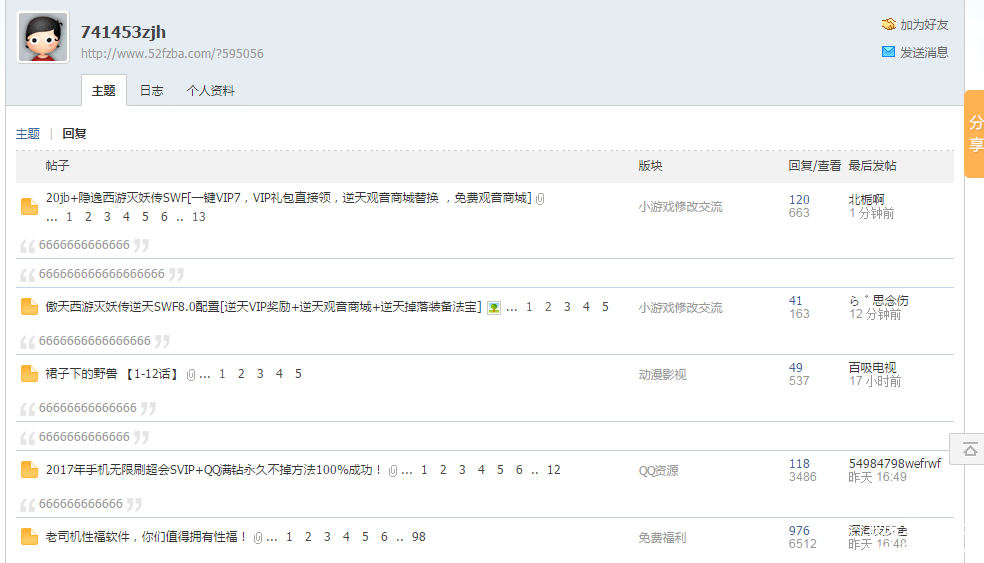The height and width of the screenshot is (563, 984).
Task: Click attachment paperclip icon of 20jb thread
Action: 540,198
